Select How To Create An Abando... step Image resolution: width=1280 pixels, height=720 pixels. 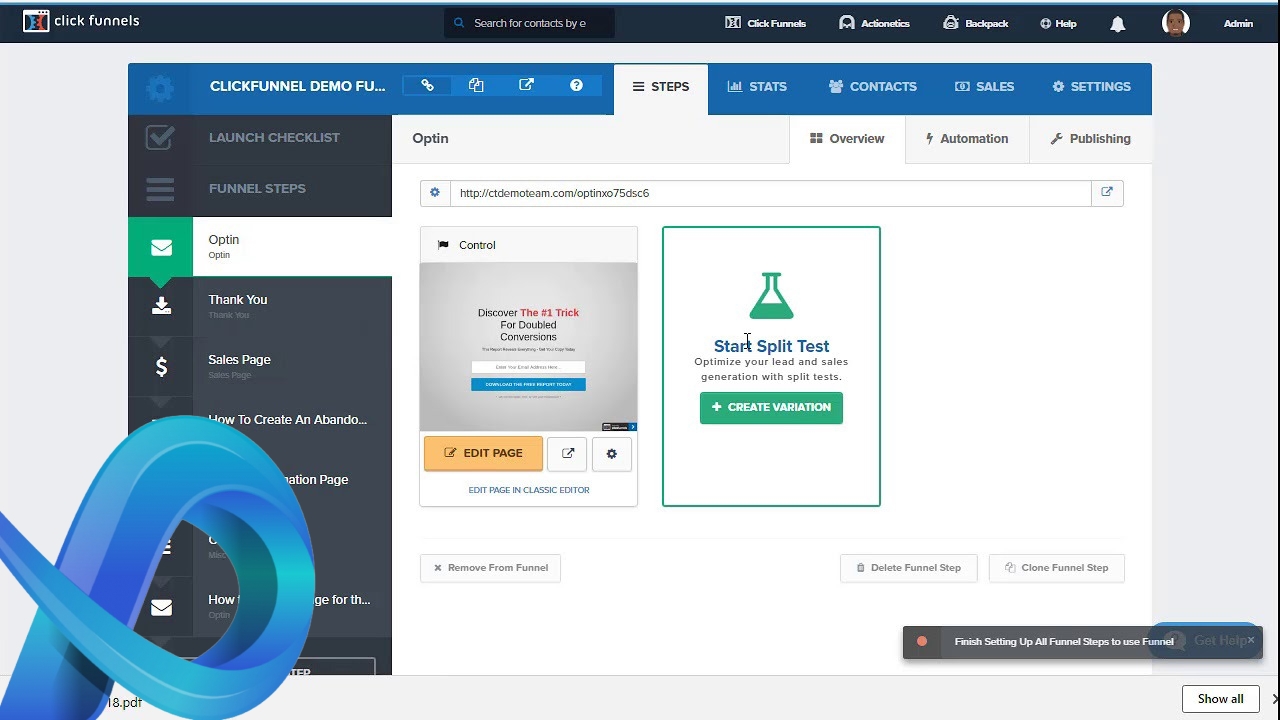click(x=287, y=420)
